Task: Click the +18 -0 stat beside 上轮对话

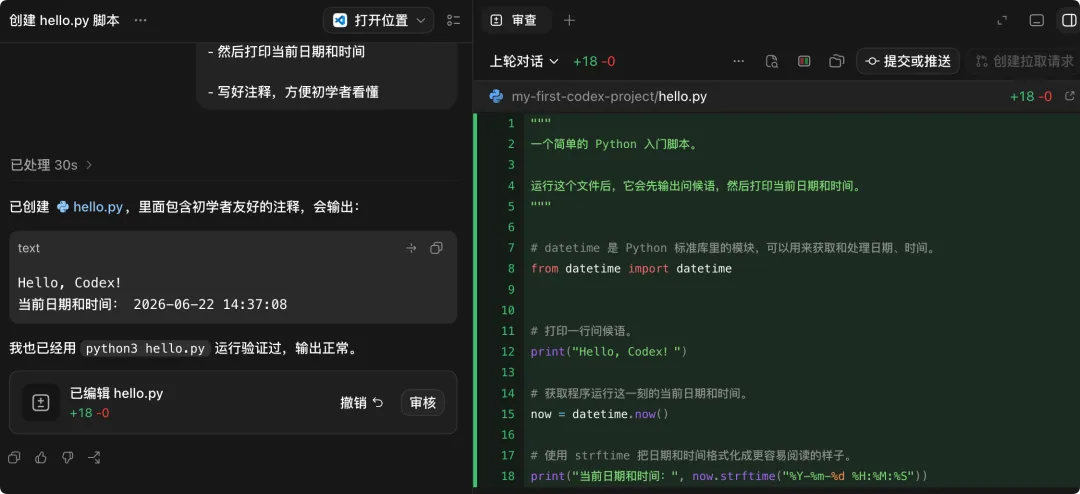Action: (594, 61)
